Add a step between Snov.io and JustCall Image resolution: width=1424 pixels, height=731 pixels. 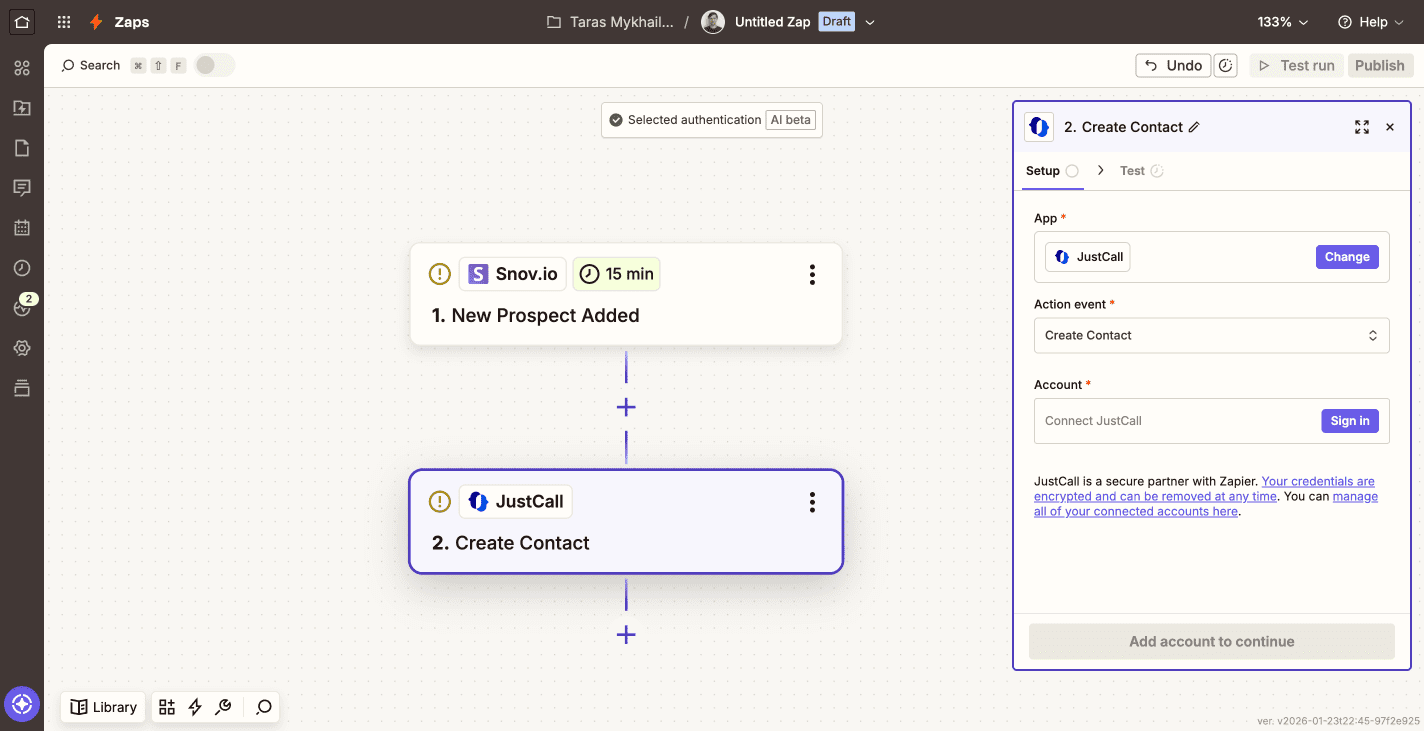click(626, 407)
